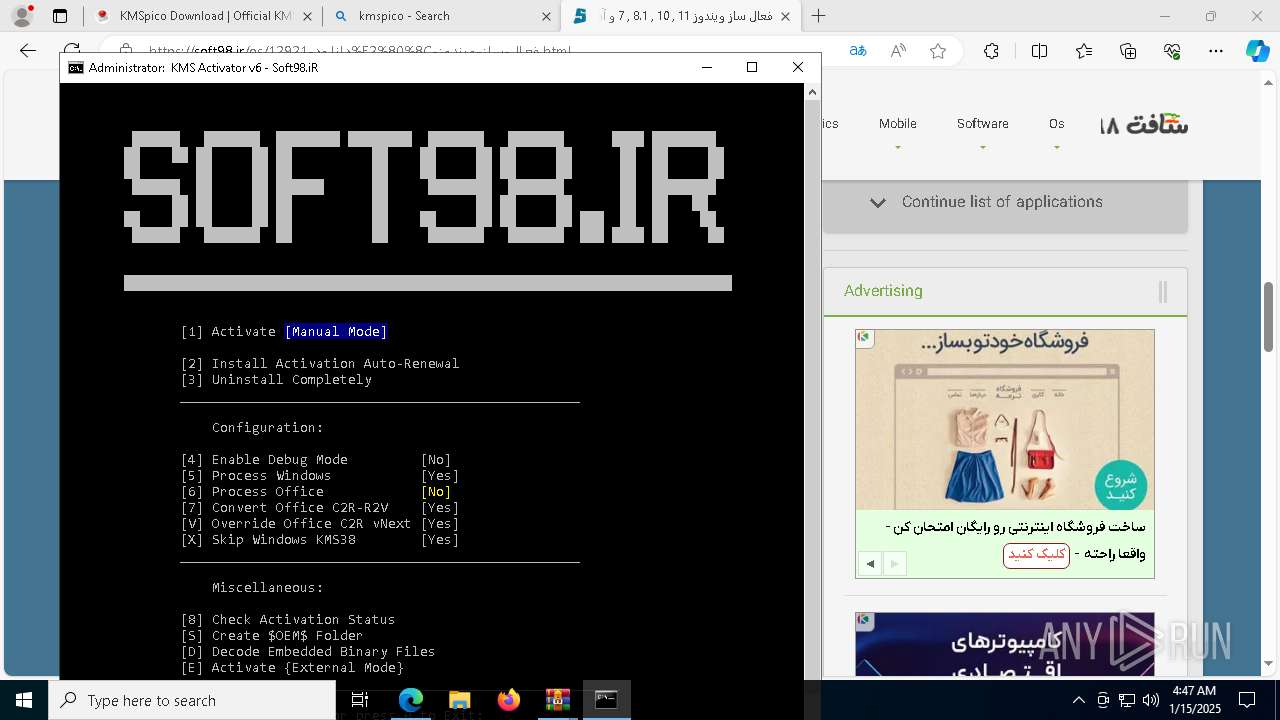Open WinRAR from the taskbar
This screenshot has width=1280, height=720.
(x=557, y=700)
